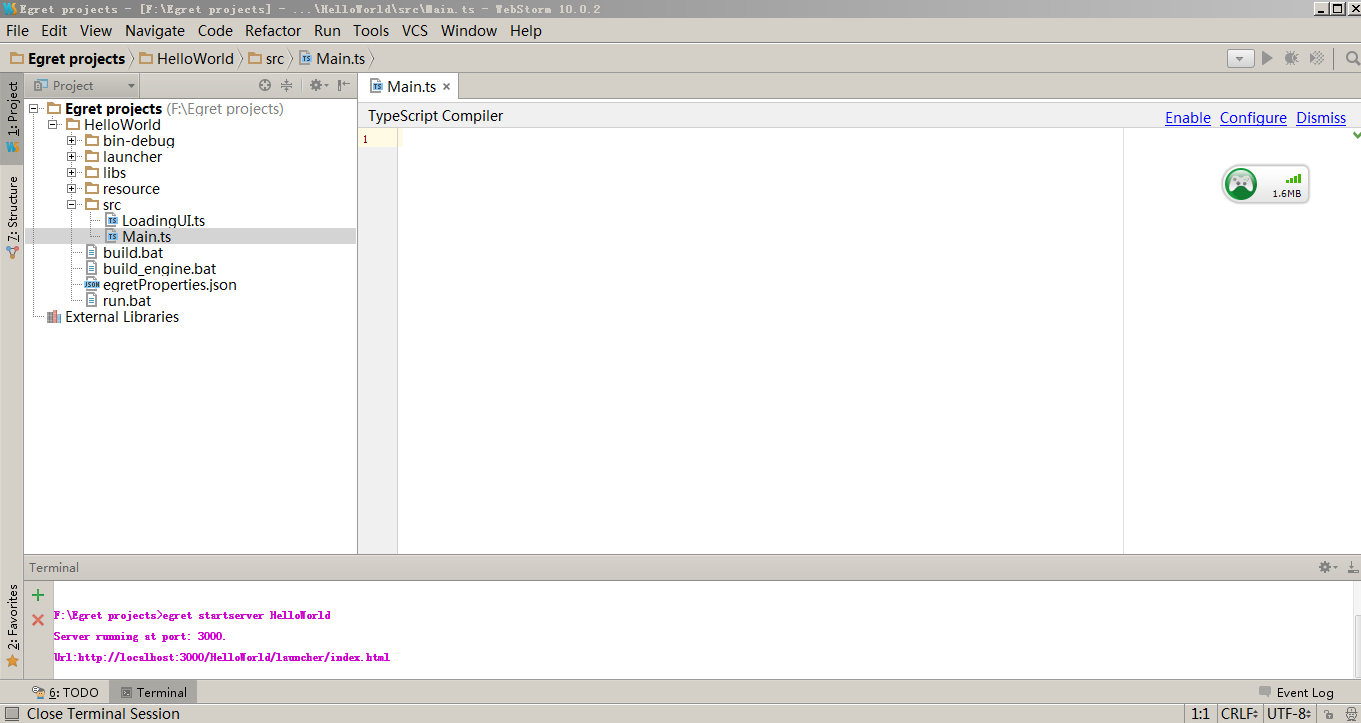Click Enable TypeScript Compiler link
Screen dimensions: 1361x723
tap(1188, 118)
